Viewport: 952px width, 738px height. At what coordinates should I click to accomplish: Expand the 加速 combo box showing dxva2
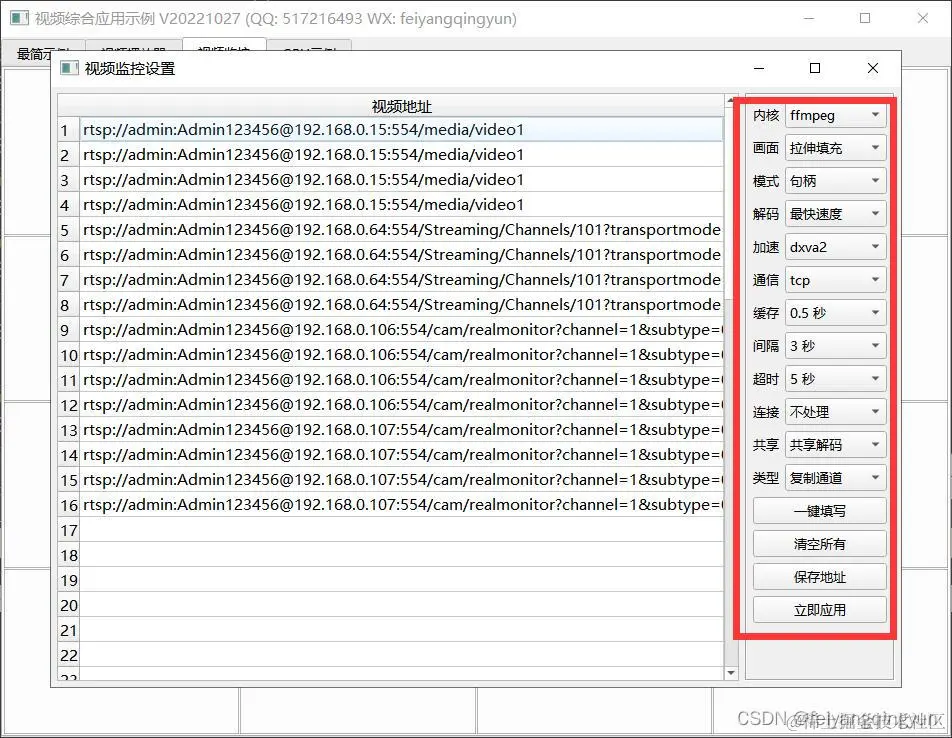click(835, 247)
